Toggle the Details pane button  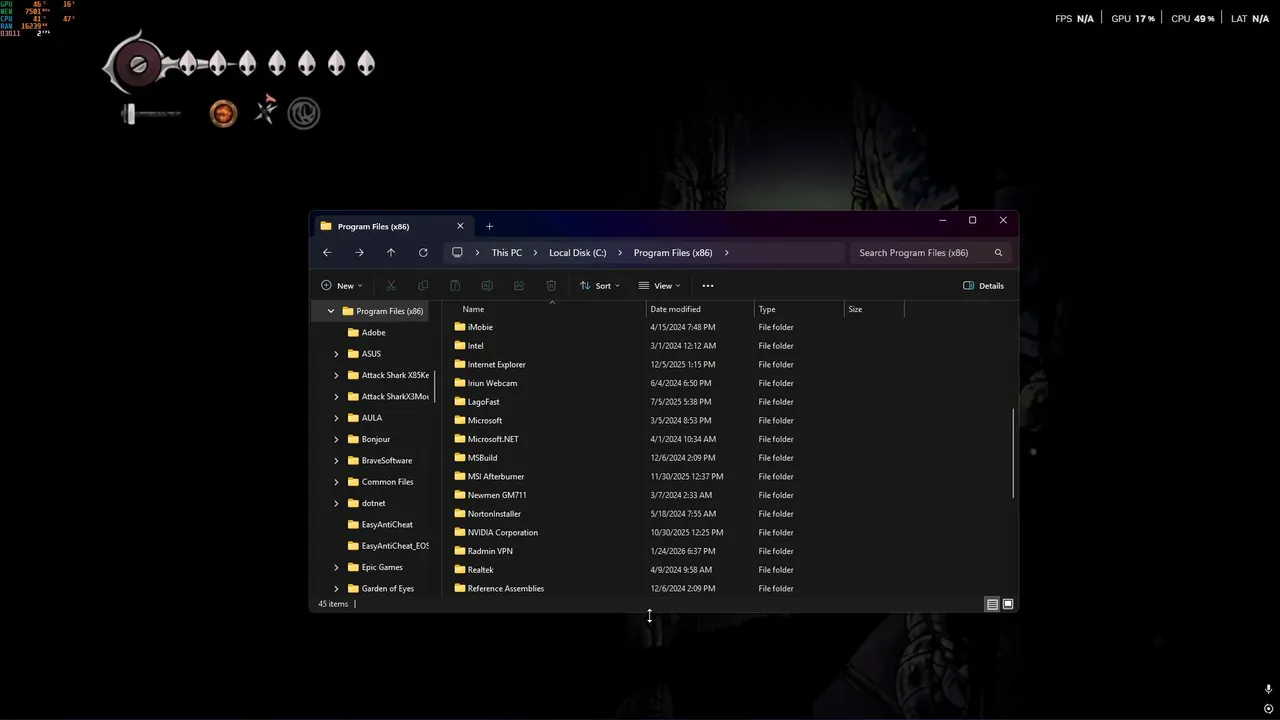coord(984,286)
